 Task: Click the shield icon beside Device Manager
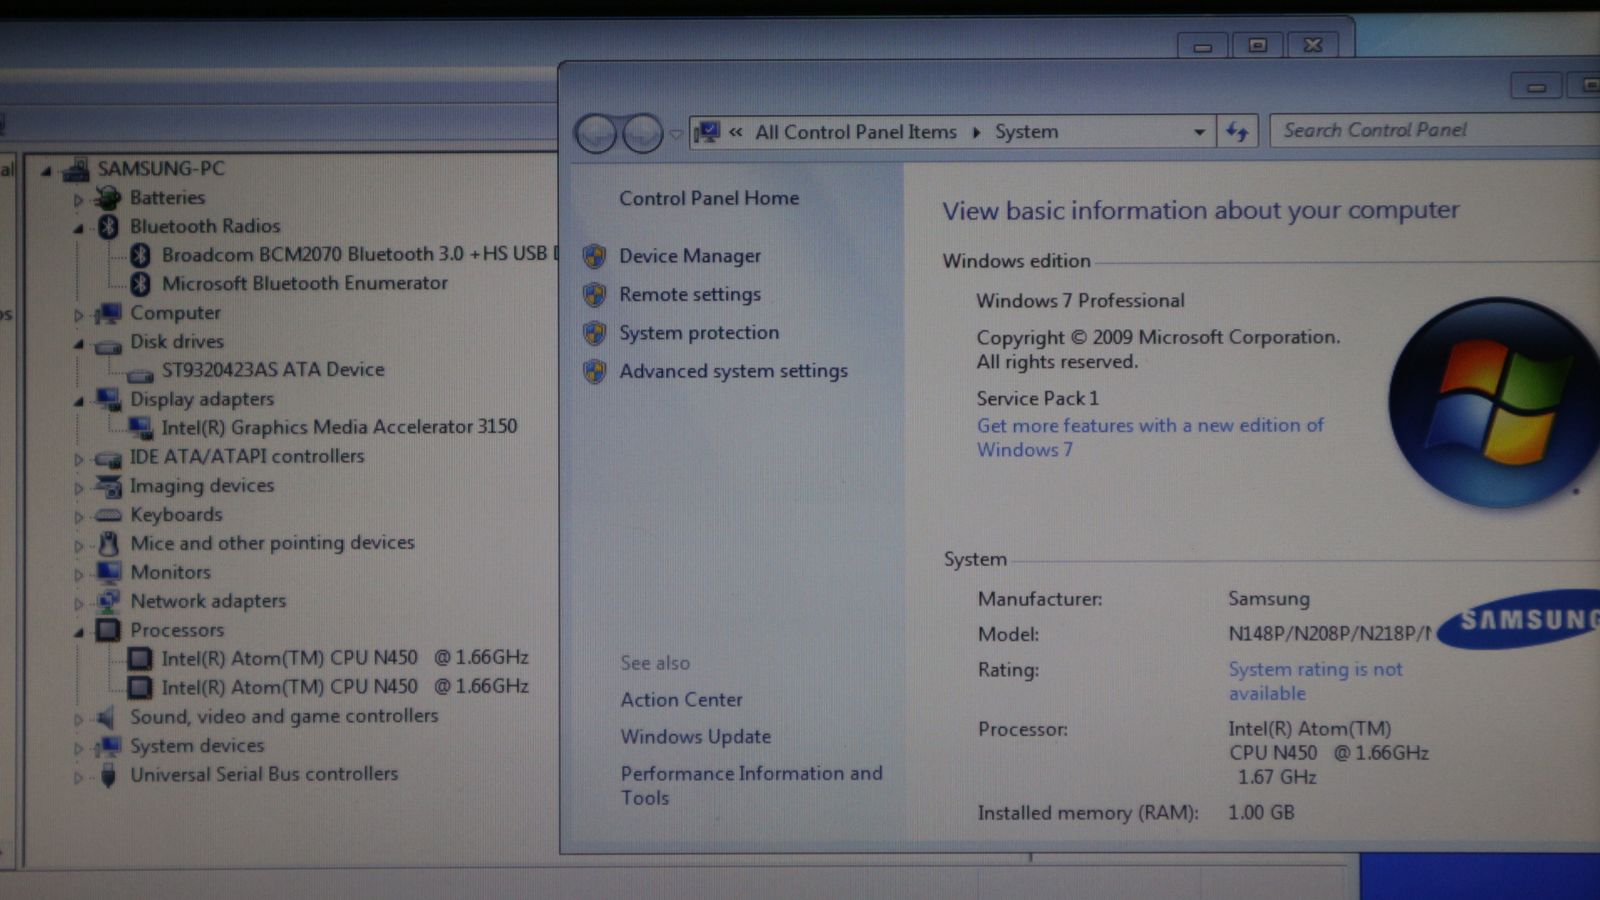(595, 257)
